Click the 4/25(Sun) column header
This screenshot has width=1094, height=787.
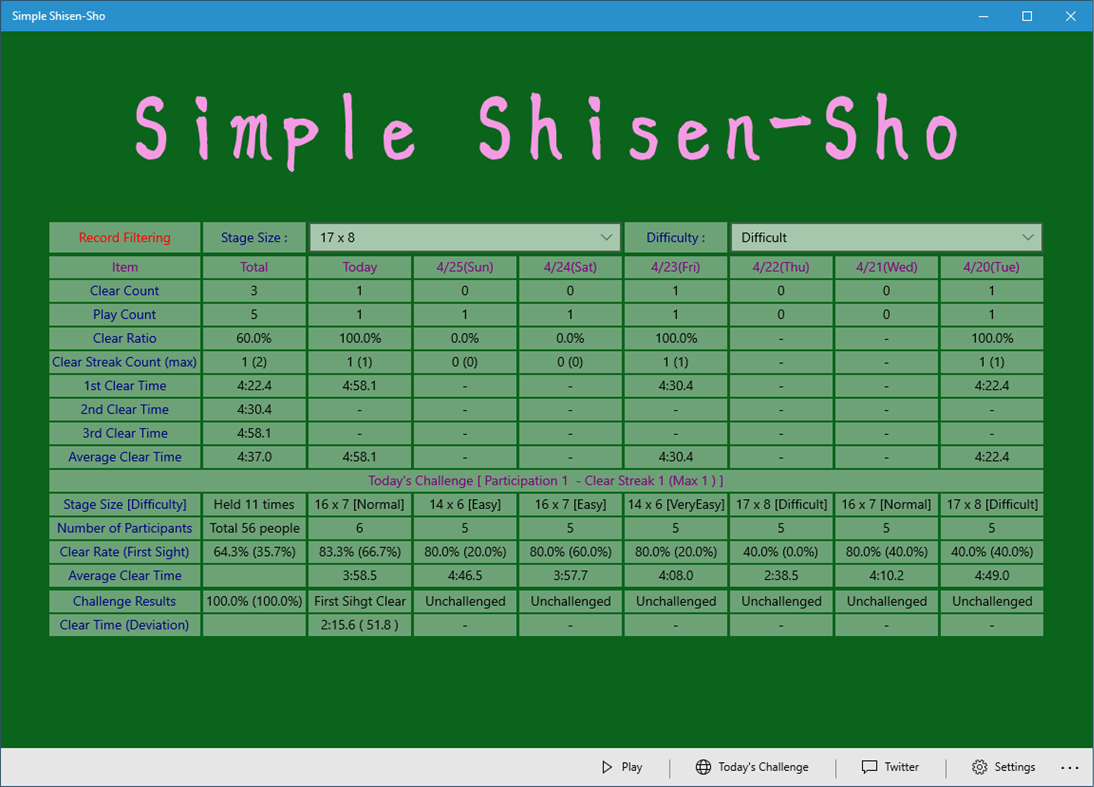pyautogui.click(x=465, y=267)
